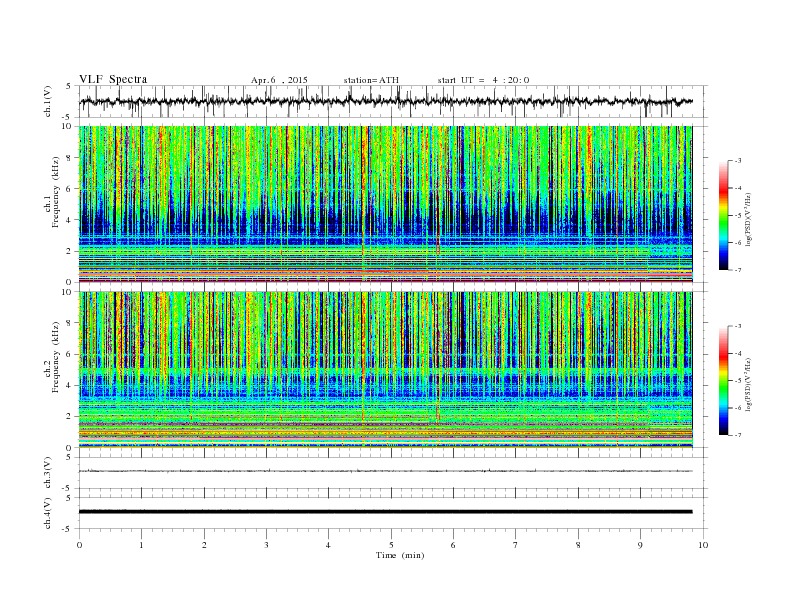The width and height of the screenshot is (792, 612).
Task: Click the date label 'Apr. 6, 2015'
Action: (279, 80)
